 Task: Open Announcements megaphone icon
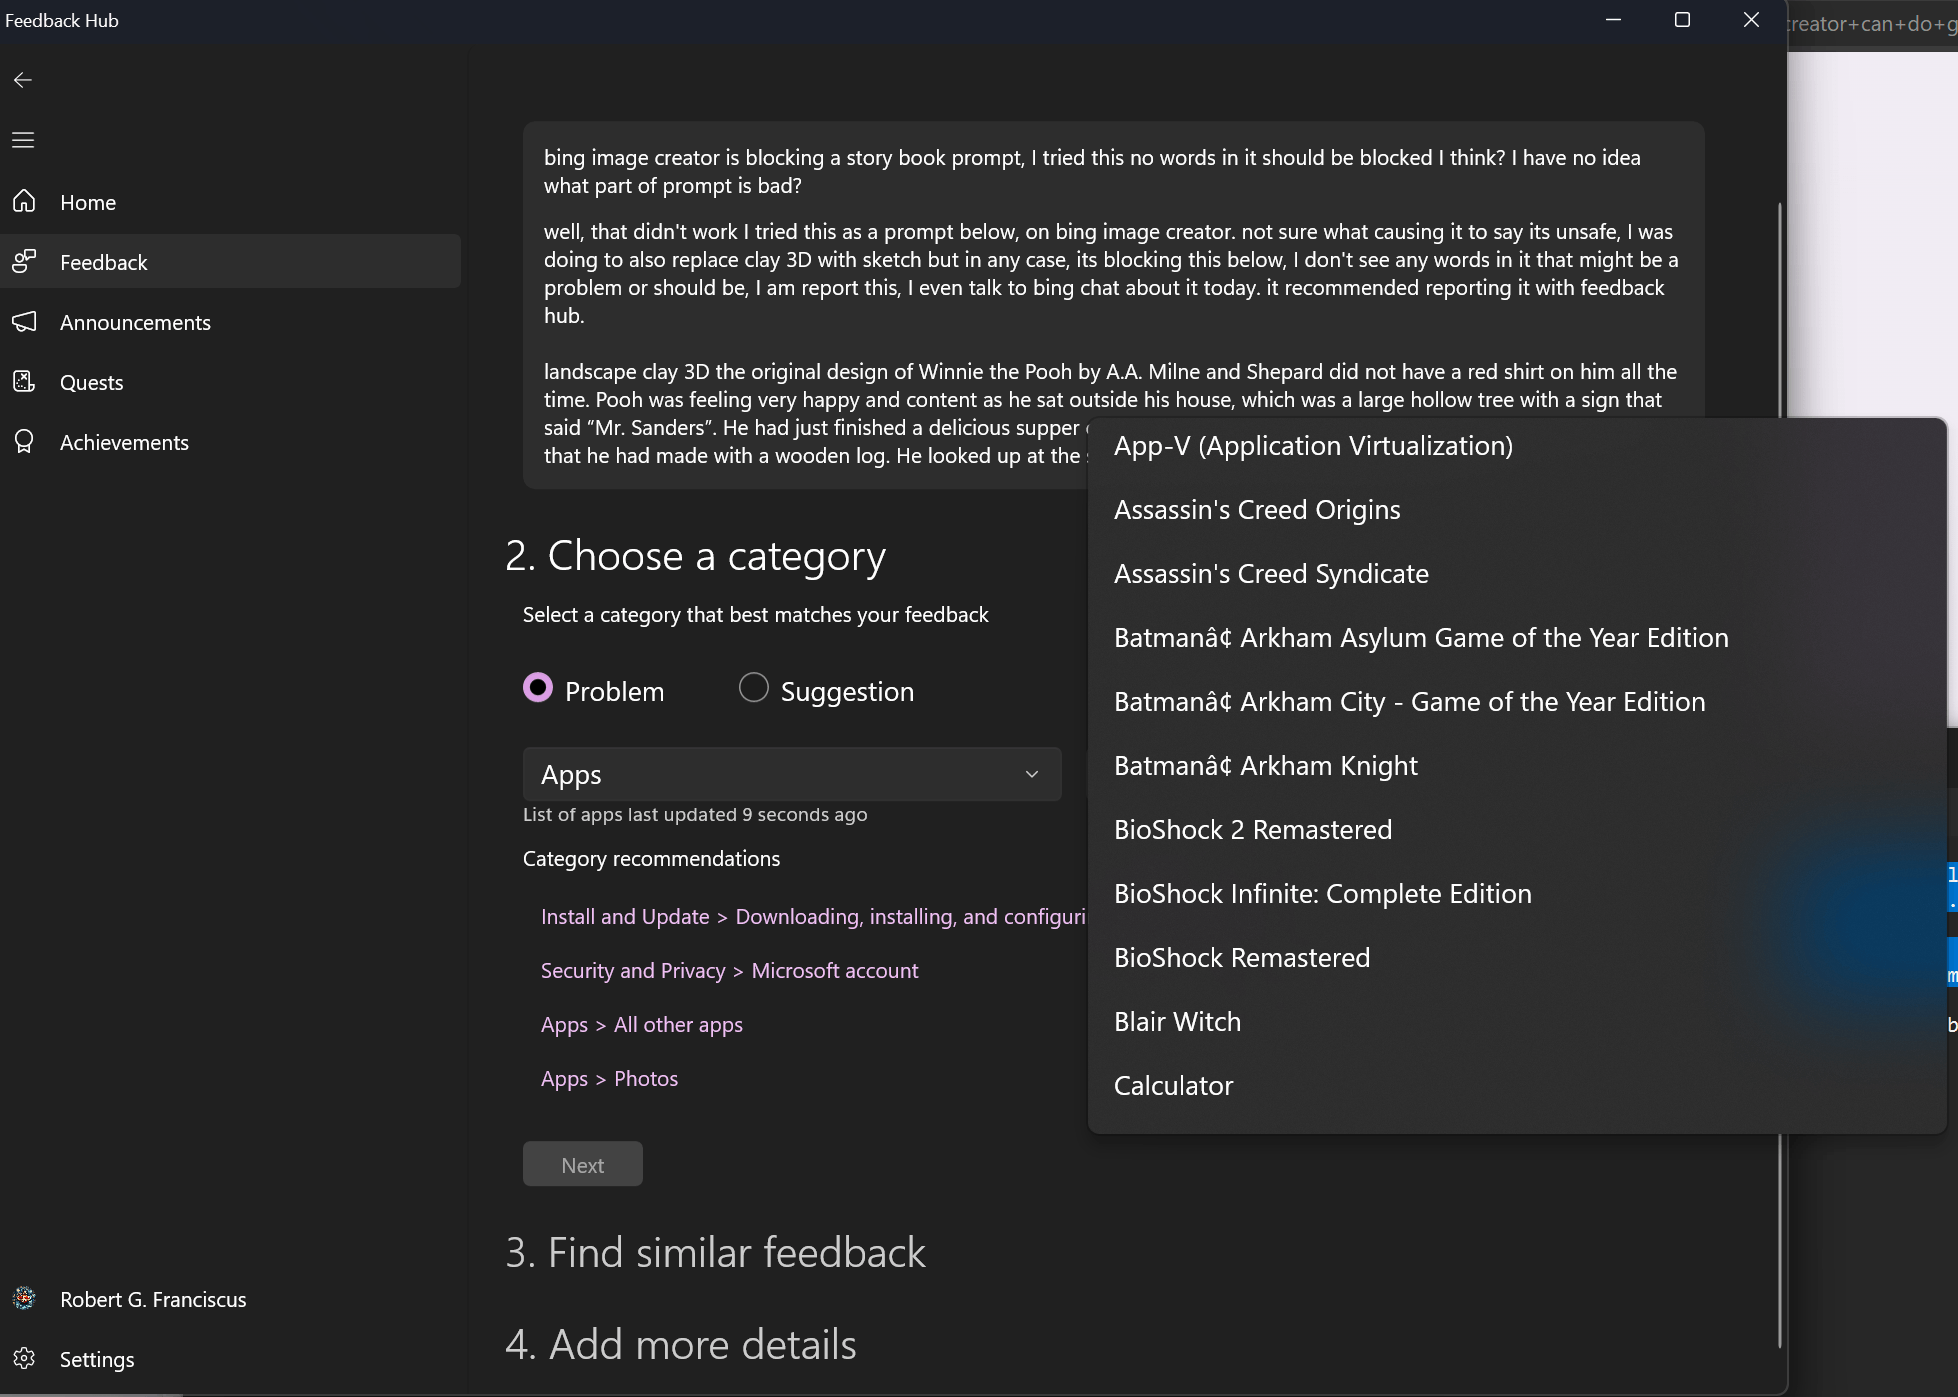point(25,322)
